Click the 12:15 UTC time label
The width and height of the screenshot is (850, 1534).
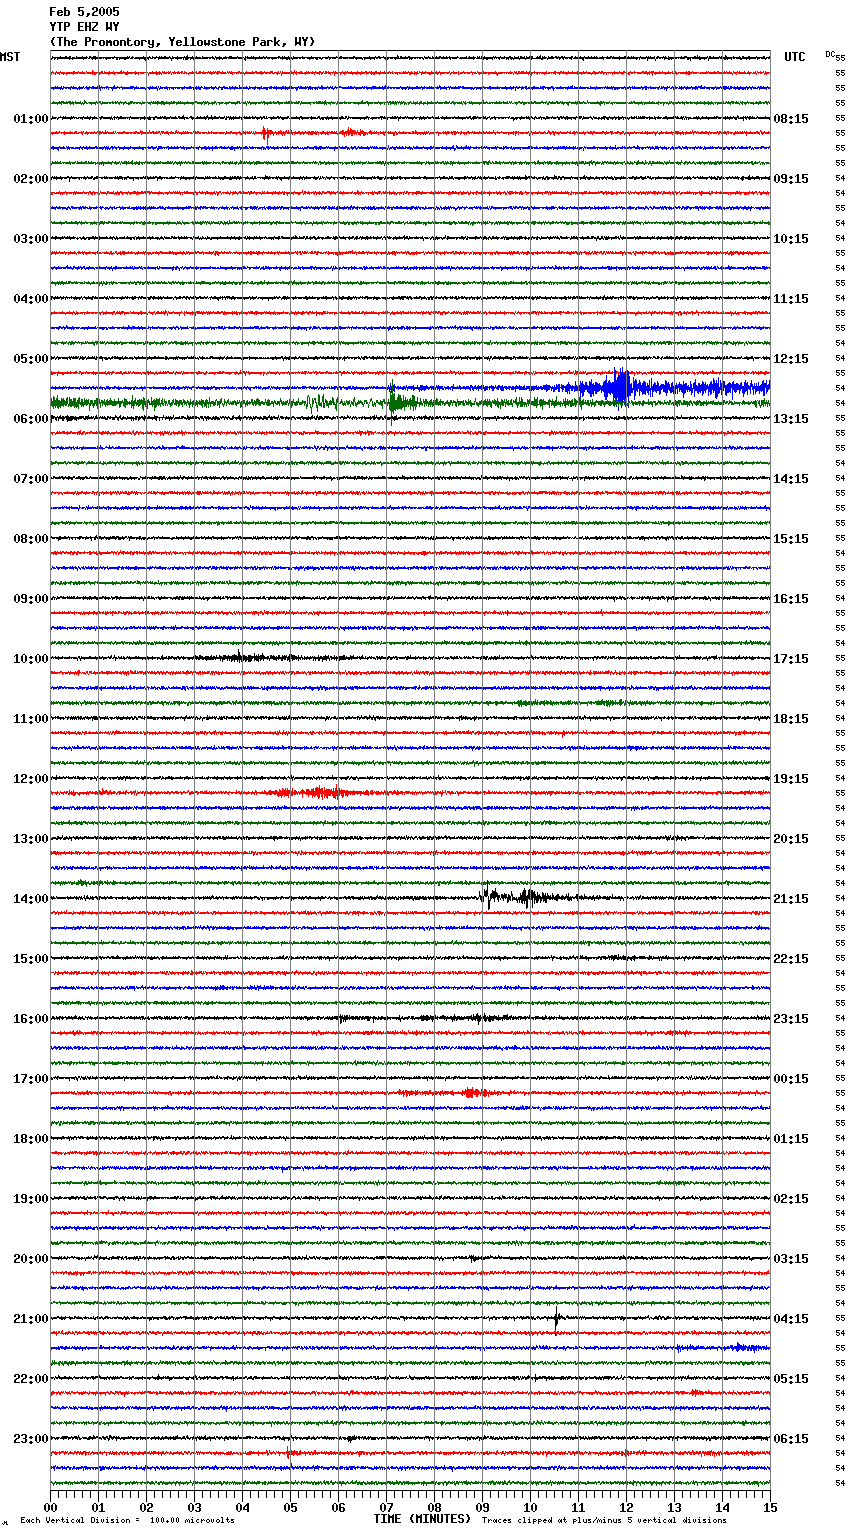click(x=791, y=359)
